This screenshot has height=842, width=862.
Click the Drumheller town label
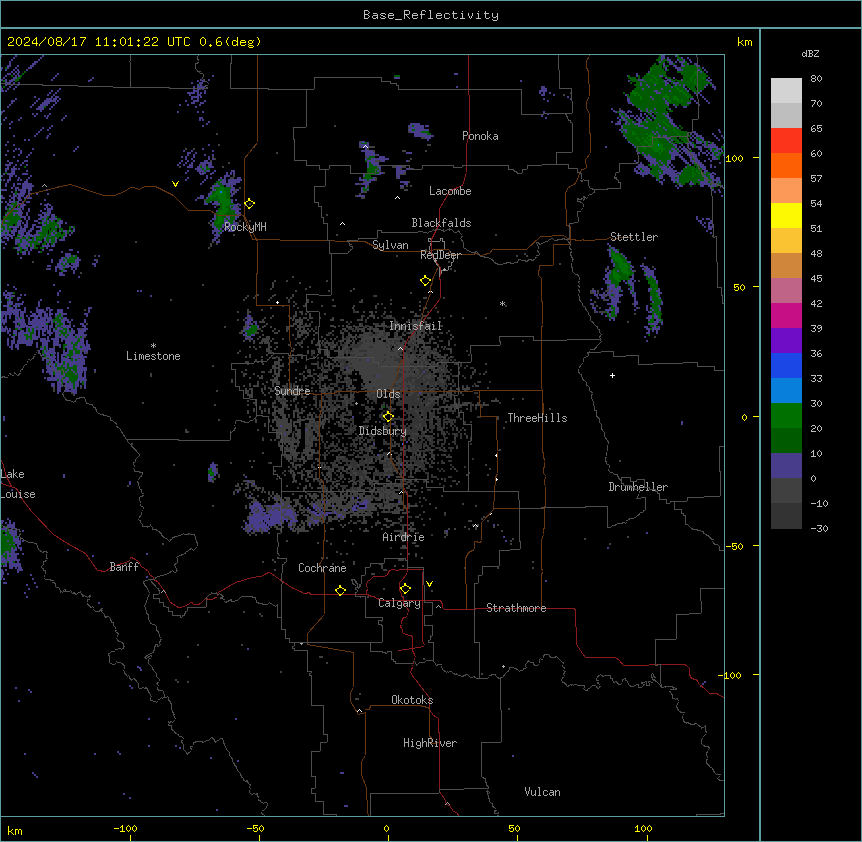pyautogui.click(x=638, y=487)
